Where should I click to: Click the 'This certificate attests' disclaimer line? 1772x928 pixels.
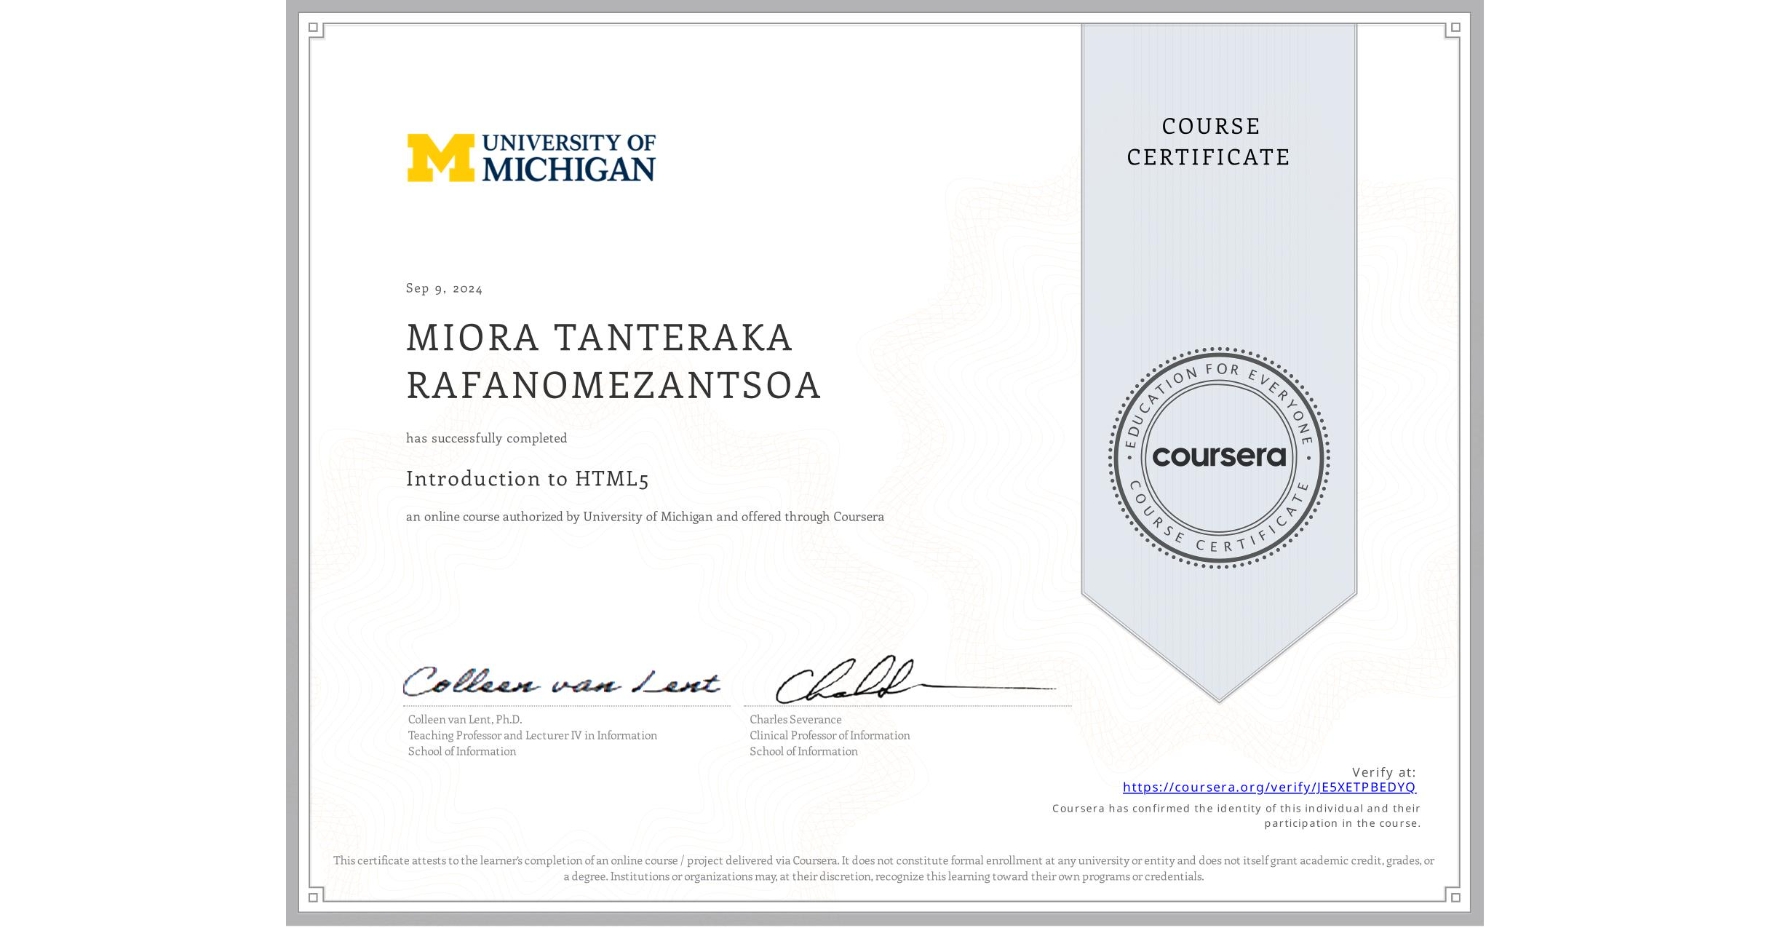tap(884, 868)
